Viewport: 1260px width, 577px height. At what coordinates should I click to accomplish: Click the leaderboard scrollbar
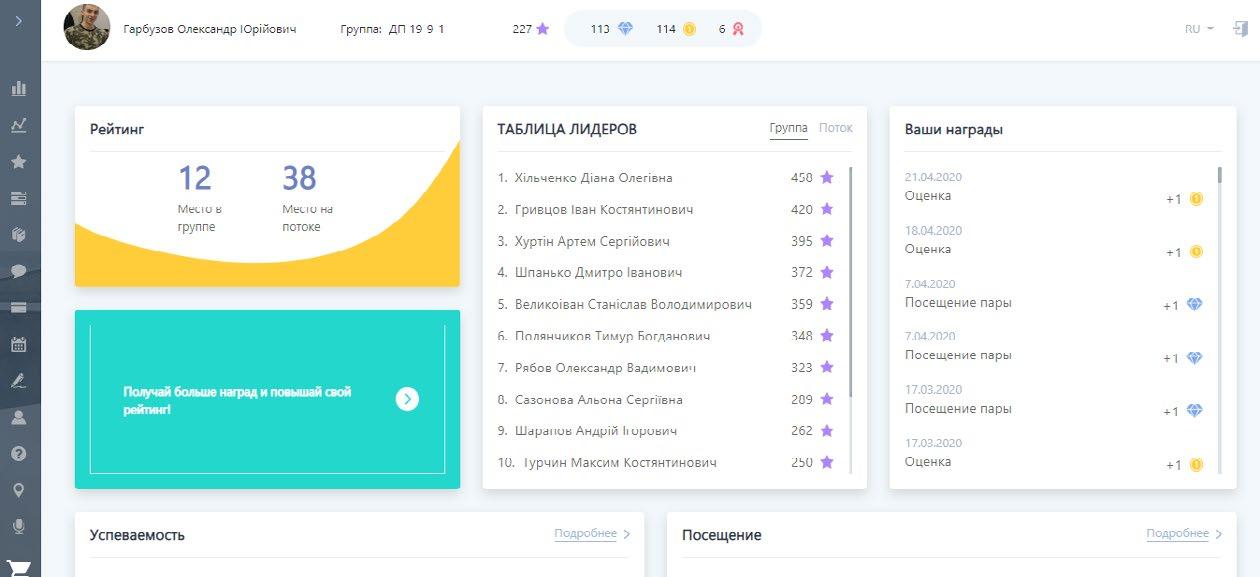click(851, 281)
